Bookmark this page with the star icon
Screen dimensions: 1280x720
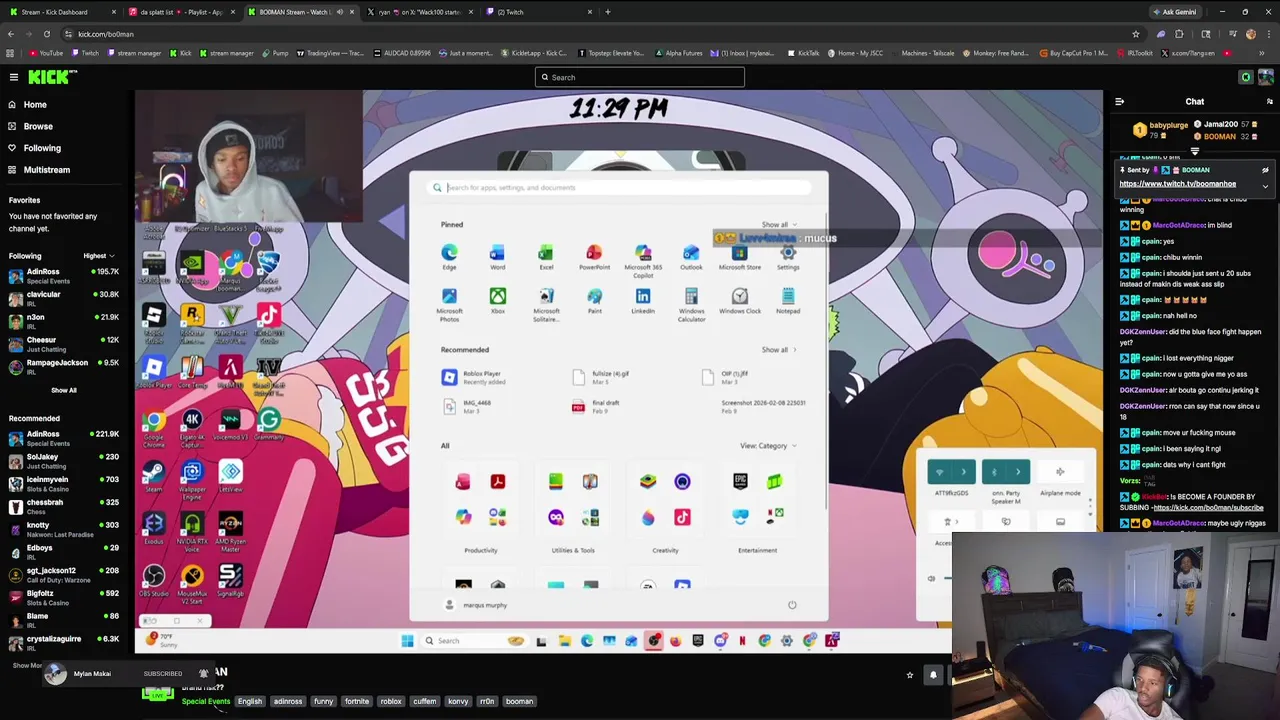(1135, 34)
